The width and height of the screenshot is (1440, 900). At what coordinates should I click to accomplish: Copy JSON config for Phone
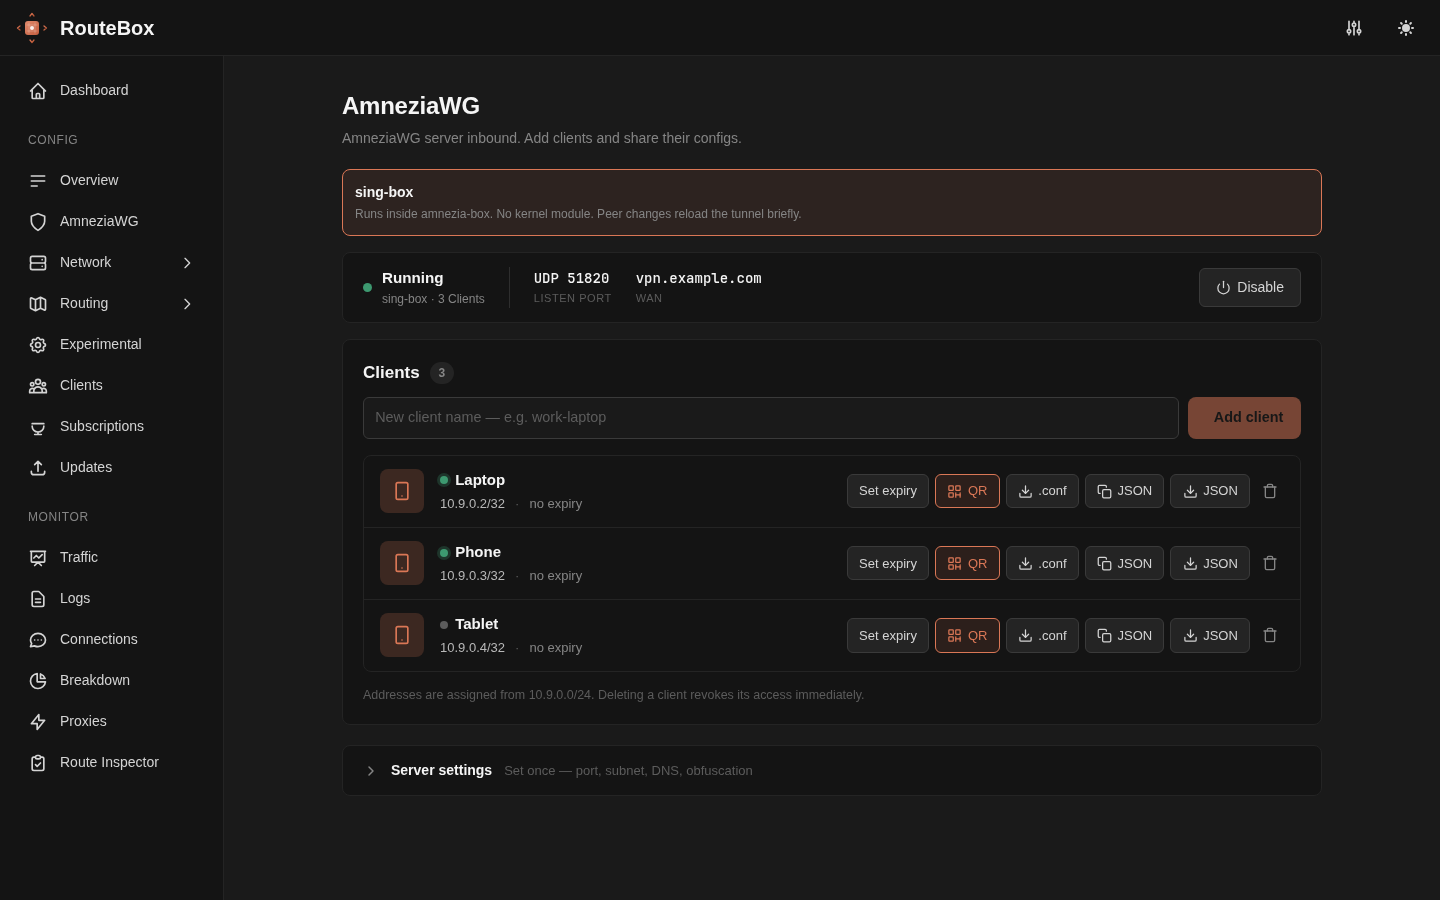(x=1124, y=563)
